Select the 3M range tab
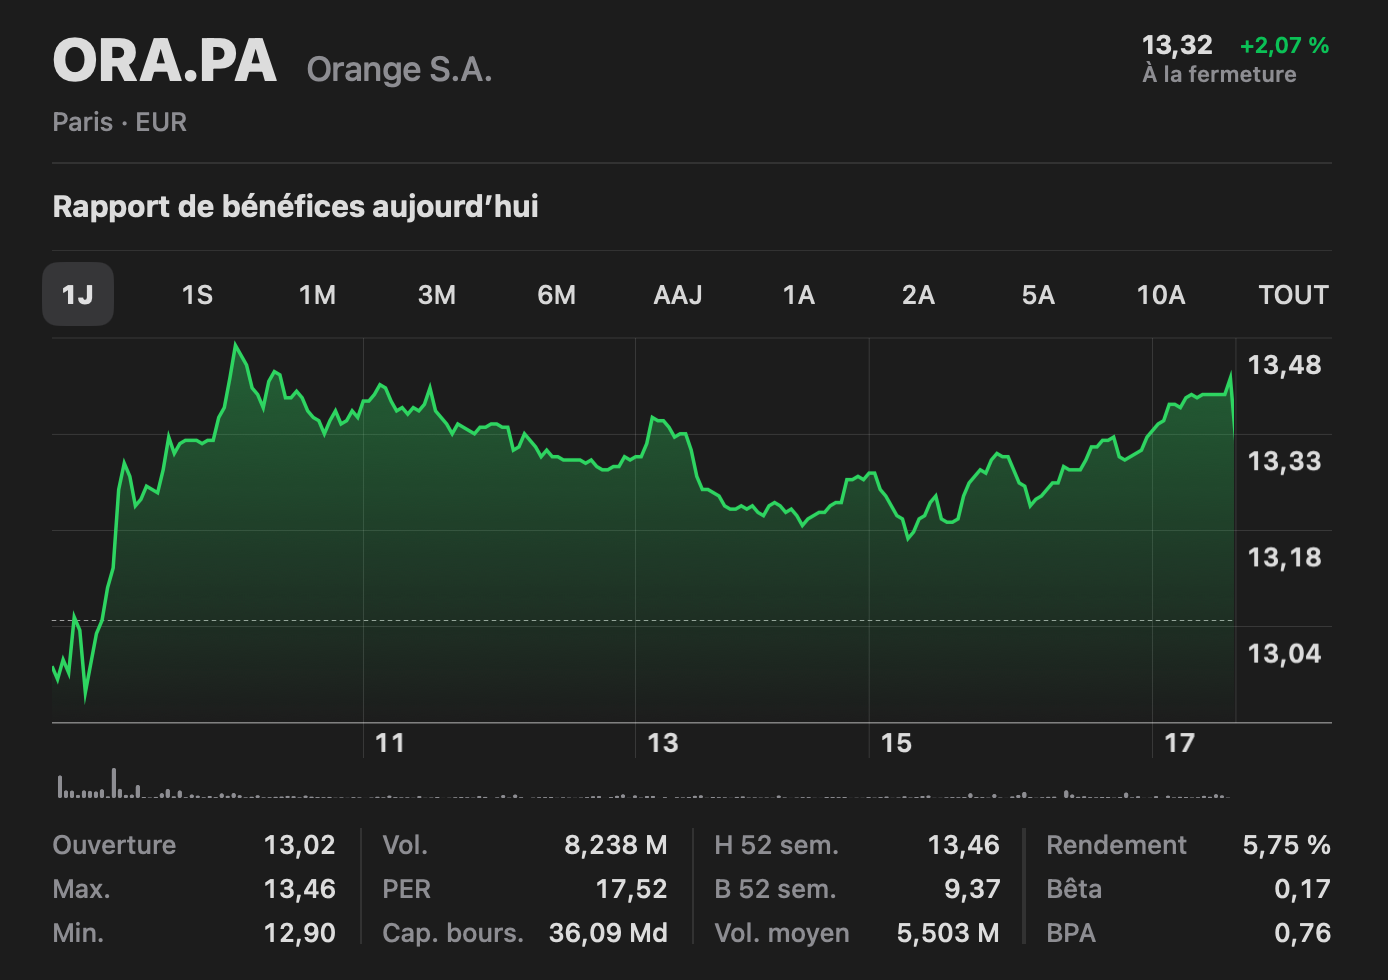The image size is (1388, 980). coord(437,295)
